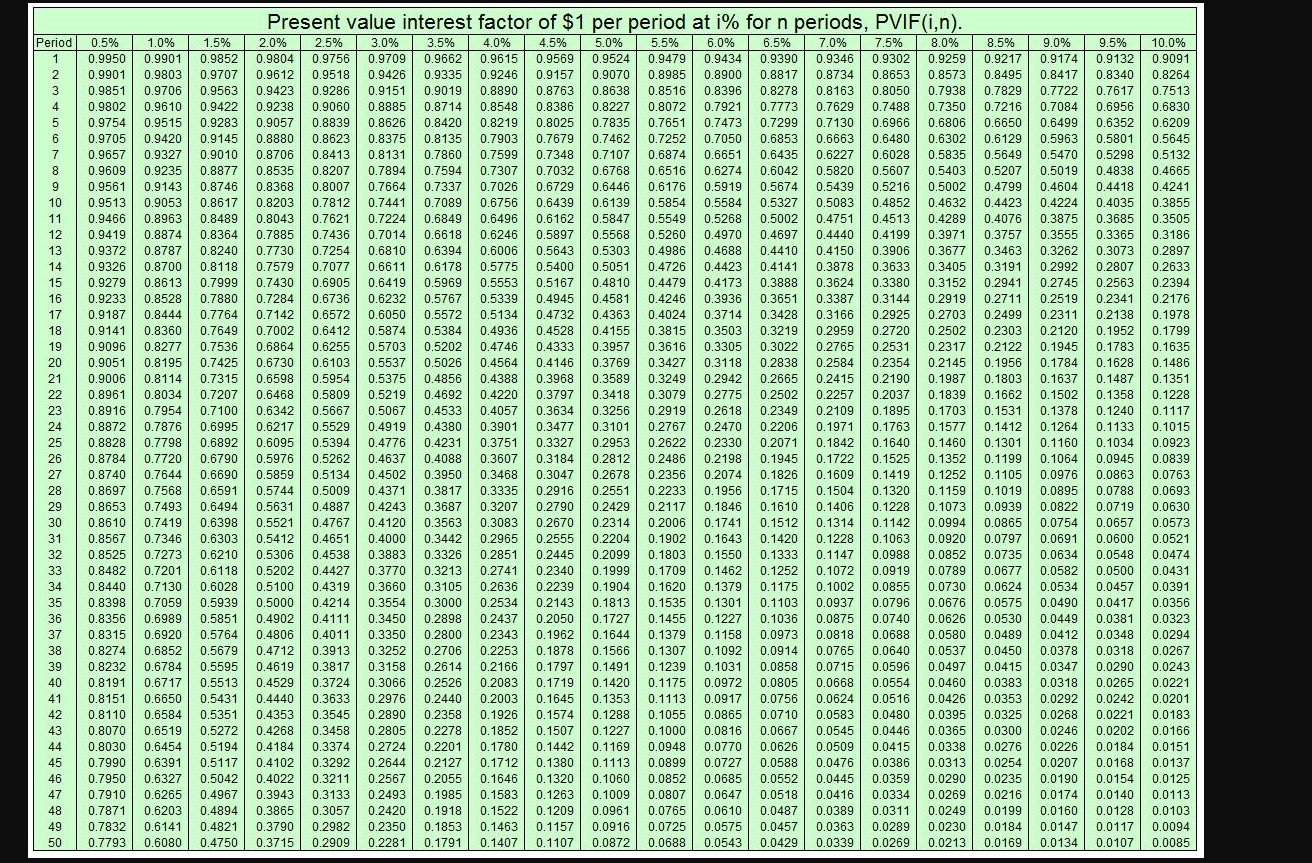Select the period 15 value under 8.0%
1312x863 pixels.
point(945,282)
